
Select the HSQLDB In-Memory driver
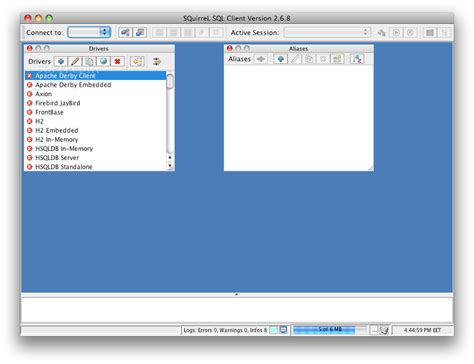tap(95, 148)
